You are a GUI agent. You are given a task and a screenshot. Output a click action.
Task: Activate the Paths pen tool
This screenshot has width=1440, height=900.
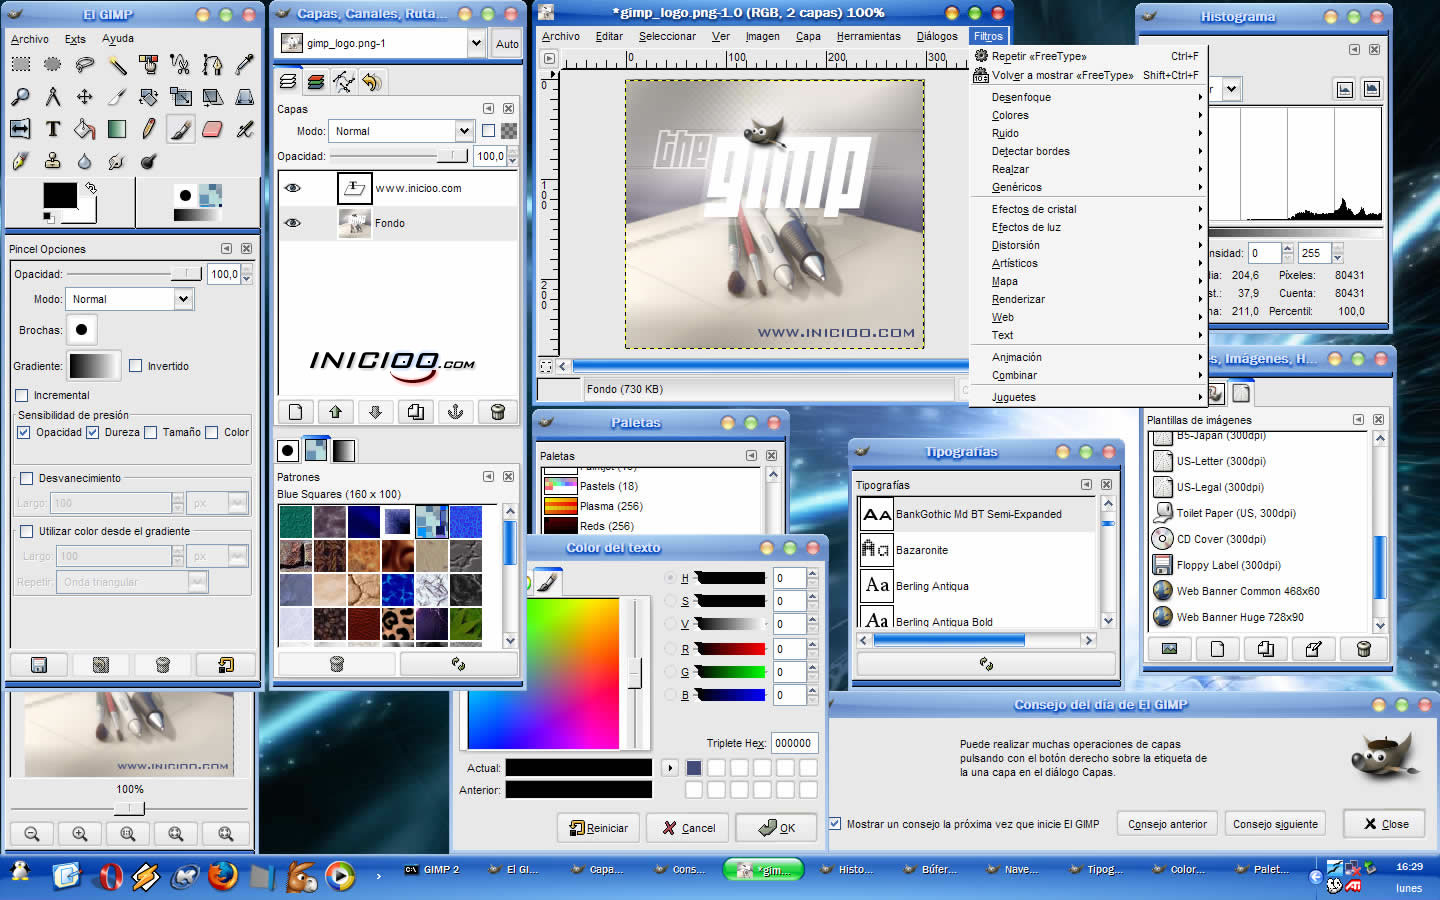[x=213, y=65]
